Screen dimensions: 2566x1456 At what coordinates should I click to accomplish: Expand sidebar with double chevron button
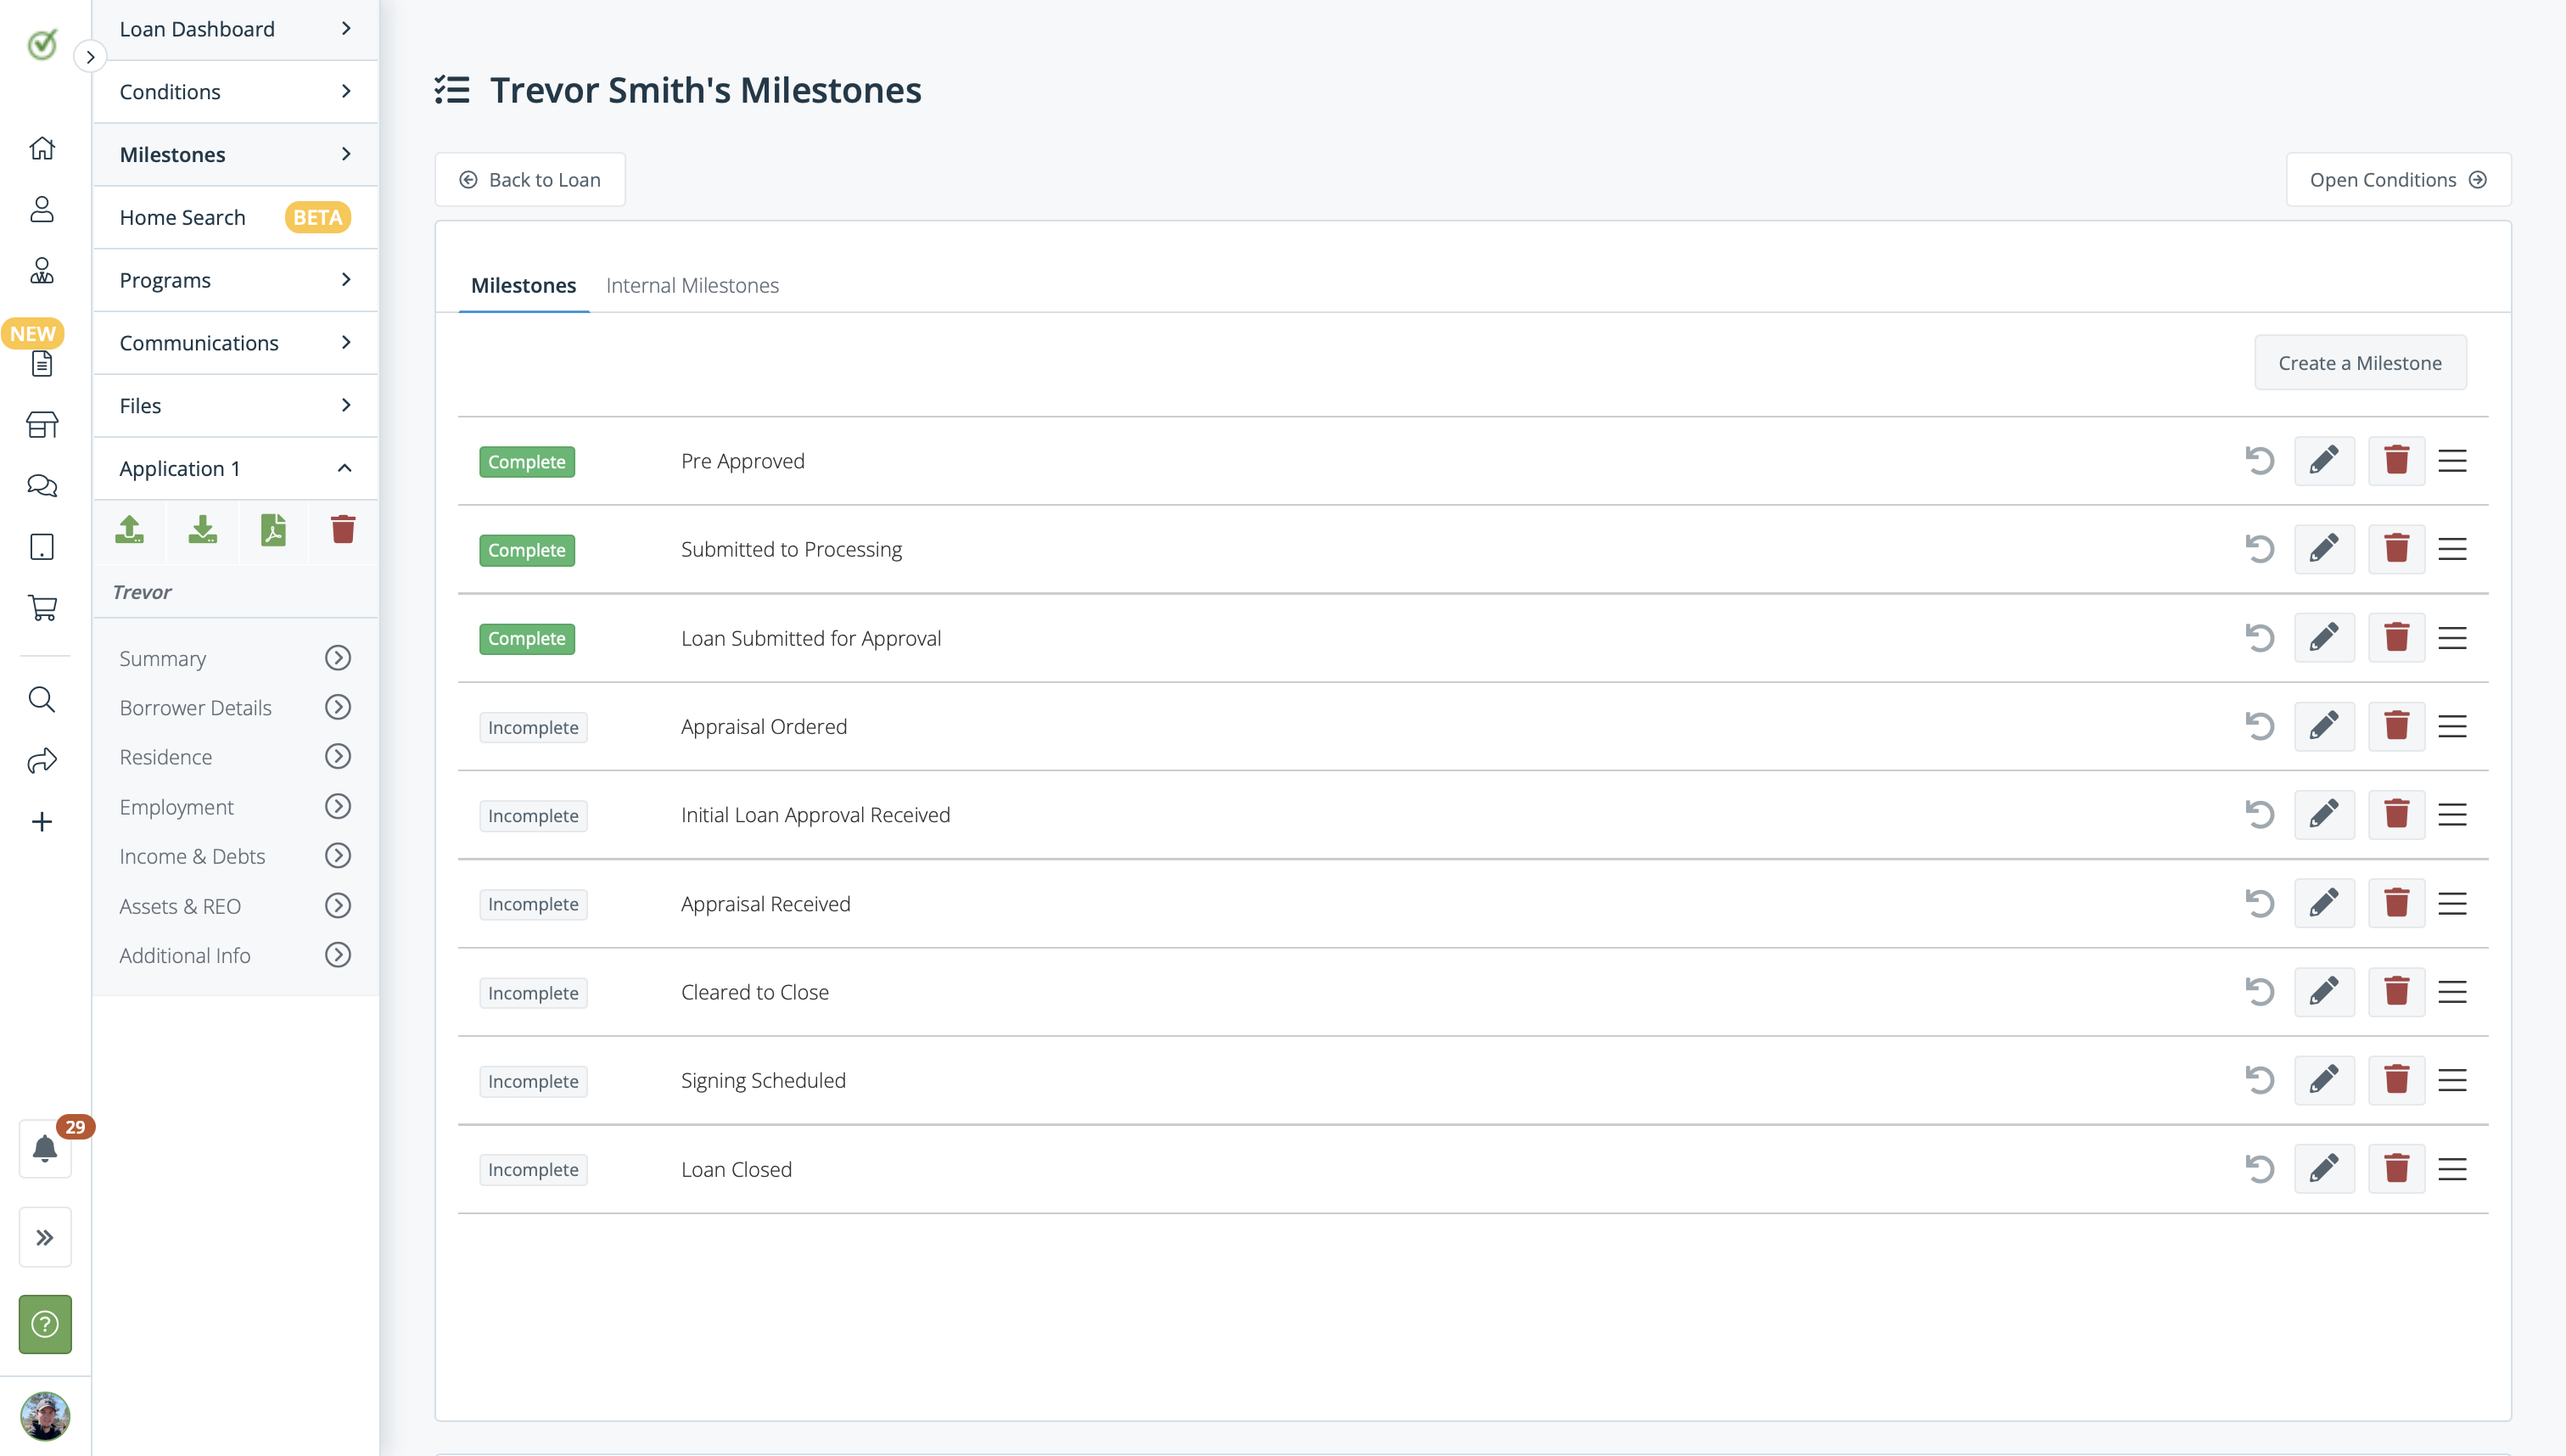[45, 1237]
